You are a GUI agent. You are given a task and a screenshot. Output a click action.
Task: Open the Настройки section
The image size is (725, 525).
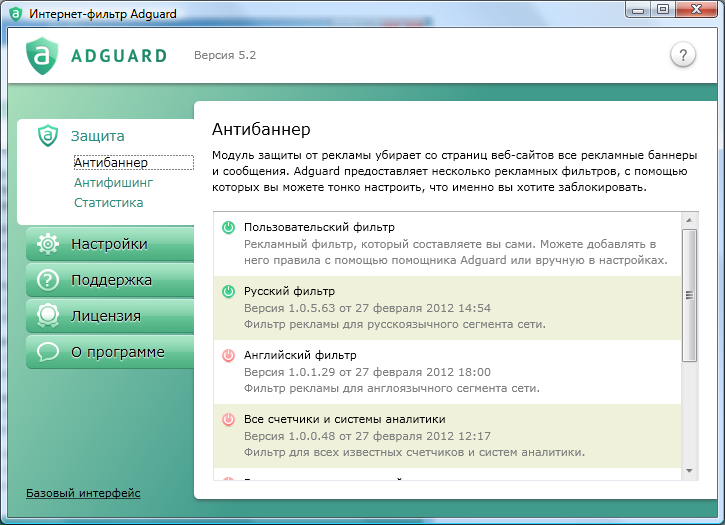pos(110,244)
